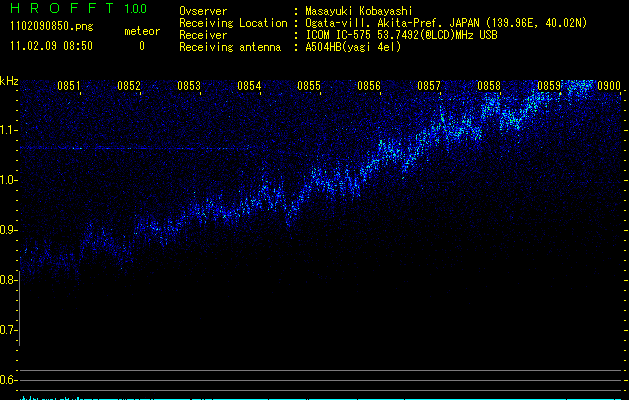Select the Ogata-vill. Akita-Pref. JAPAN location text
This screenshot has height=400, width=629.
click(446, 23)
